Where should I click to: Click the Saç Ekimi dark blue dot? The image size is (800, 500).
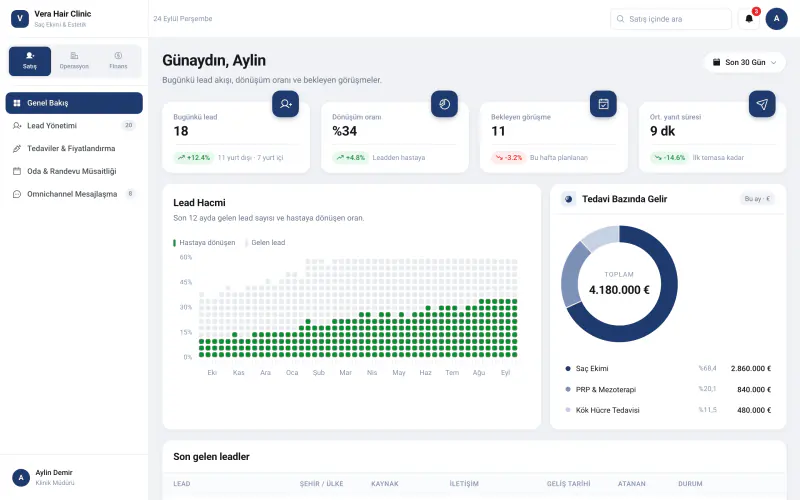pyautogui.click(x=568, y=368)
